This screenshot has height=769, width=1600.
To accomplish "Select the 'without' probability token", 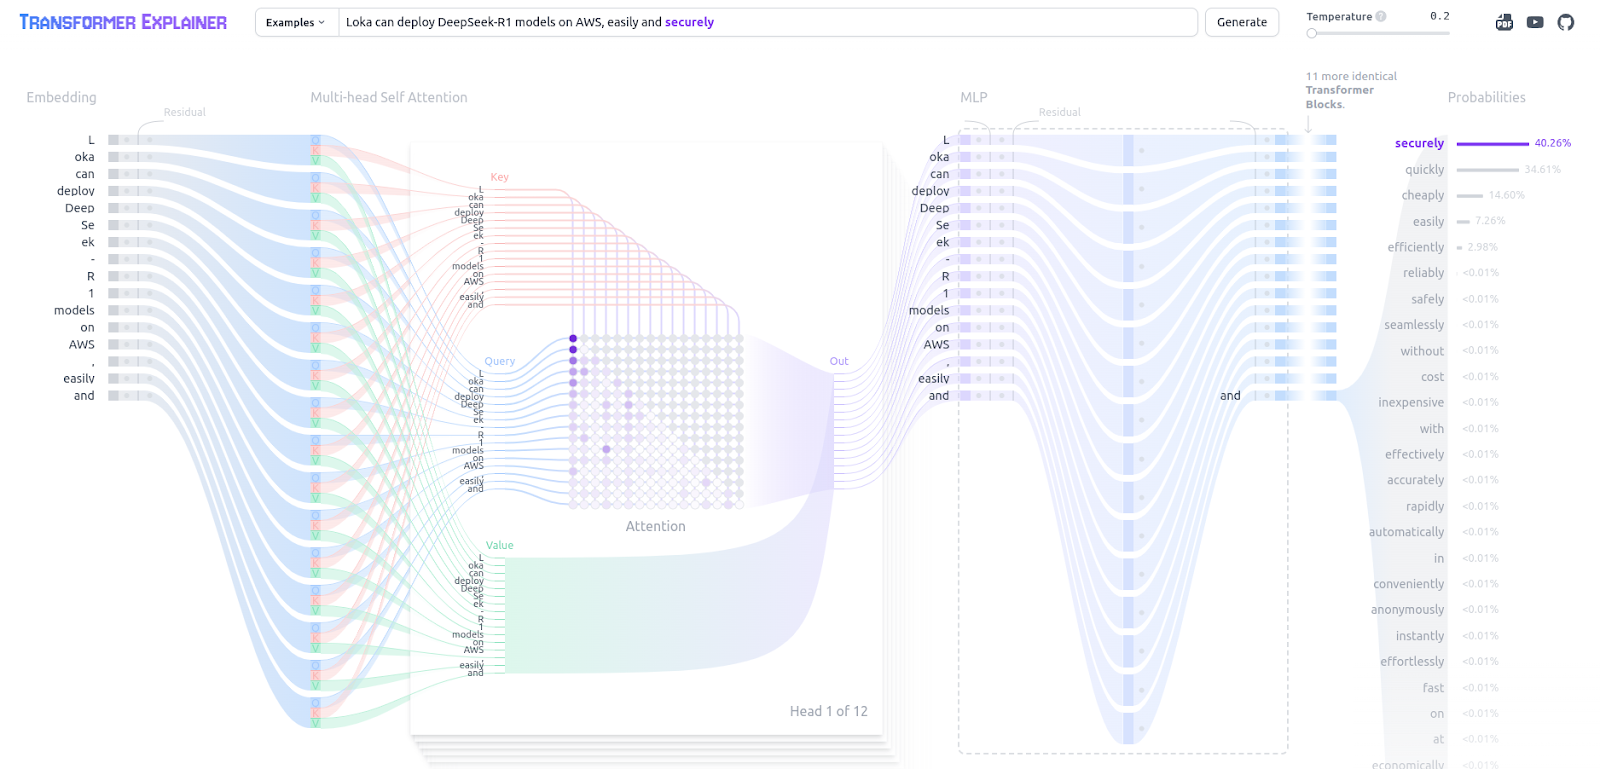I will pyautogui.click(x=1423, y=350).
